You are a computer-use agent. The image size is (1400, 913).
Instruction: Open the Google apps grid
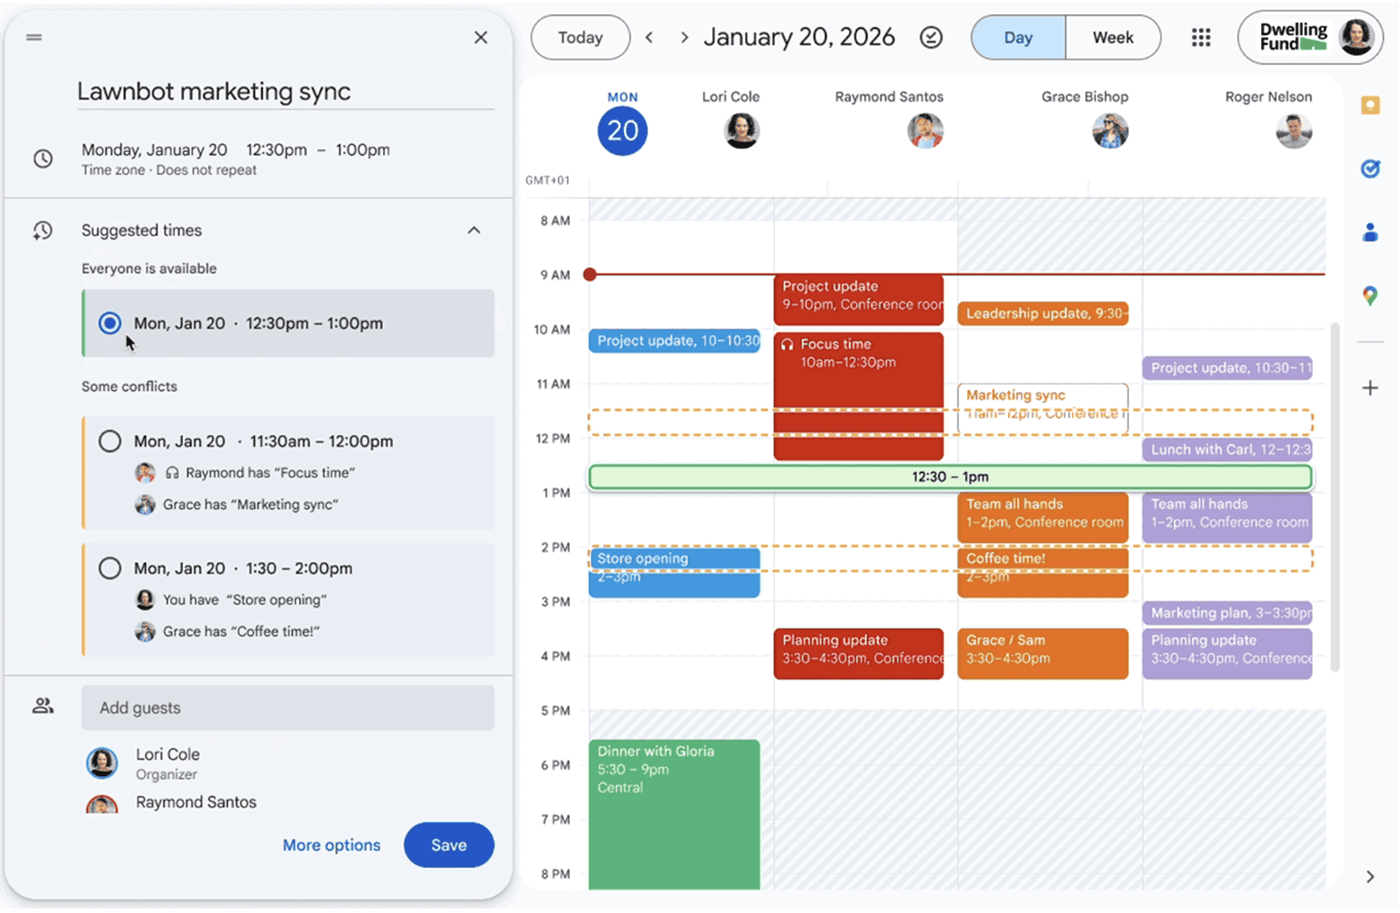[x=1201, y=38]
